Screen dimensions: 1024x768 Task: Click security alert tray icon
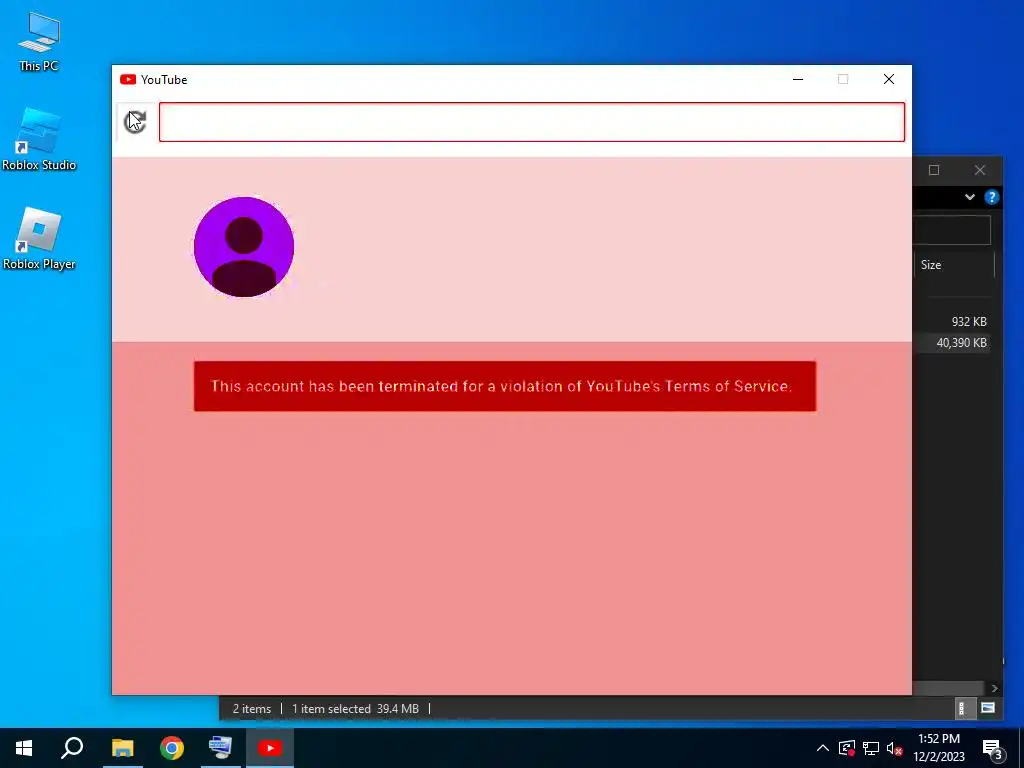[847, 748]
